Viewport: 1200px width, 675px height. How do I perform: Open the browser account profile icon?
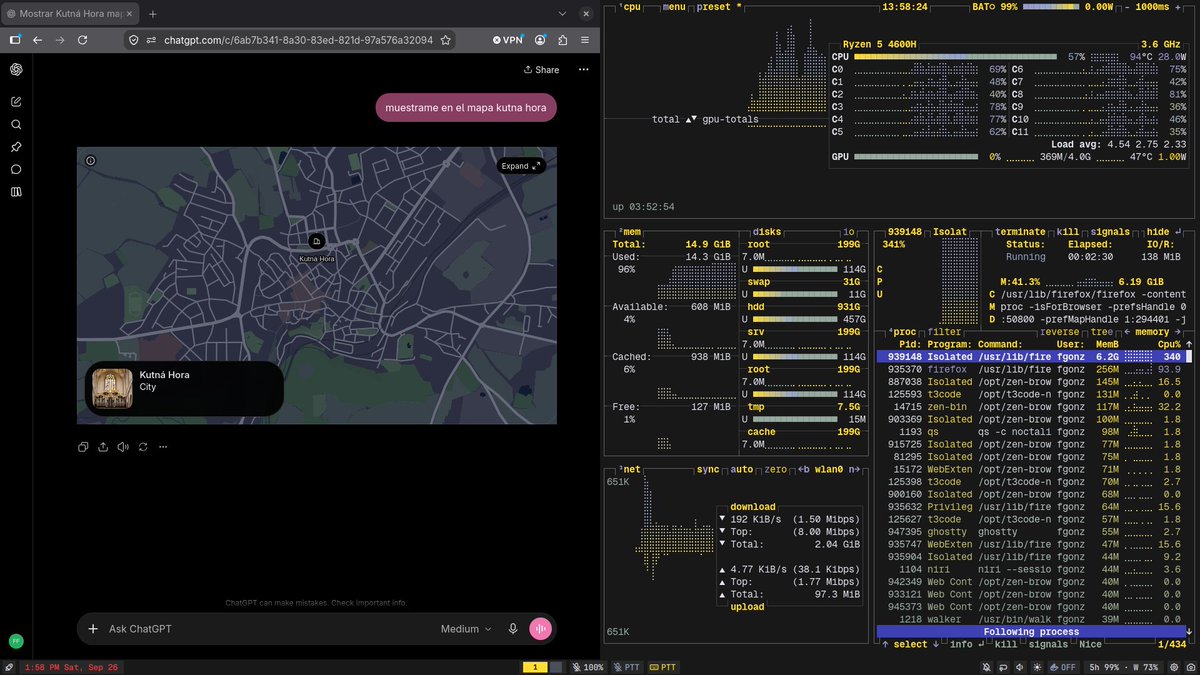[x=541, y=40]
